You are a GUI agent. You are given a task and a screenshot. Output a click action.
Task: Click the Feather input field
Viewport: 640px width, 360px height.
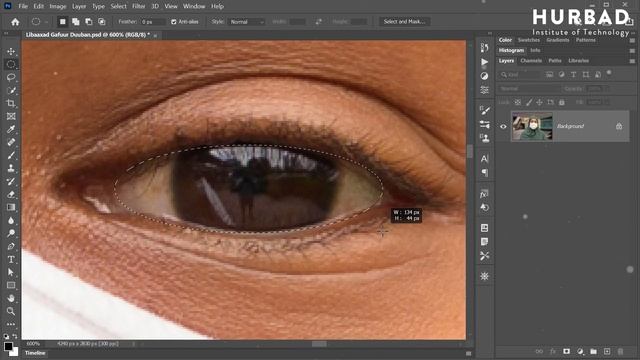[x=153, y=22]
